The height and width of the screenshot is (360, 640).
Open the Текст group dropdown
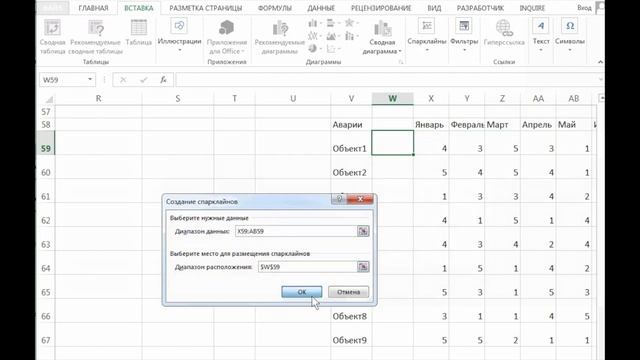tap(541, 36)
